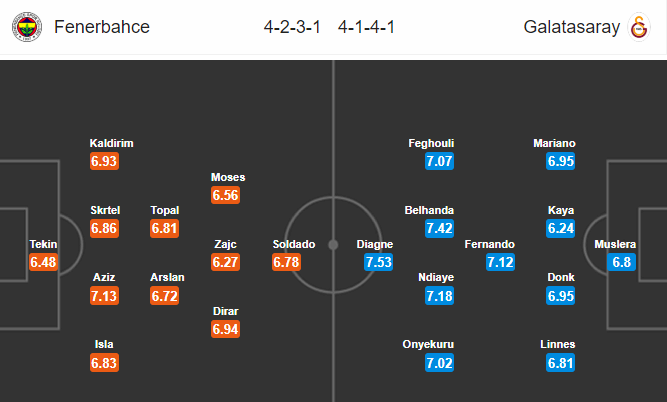Click Diagne's 7.53 rating badge
The width and height of the screenshot is (667, 402).
pyautogui.click(x=379, y=262)
